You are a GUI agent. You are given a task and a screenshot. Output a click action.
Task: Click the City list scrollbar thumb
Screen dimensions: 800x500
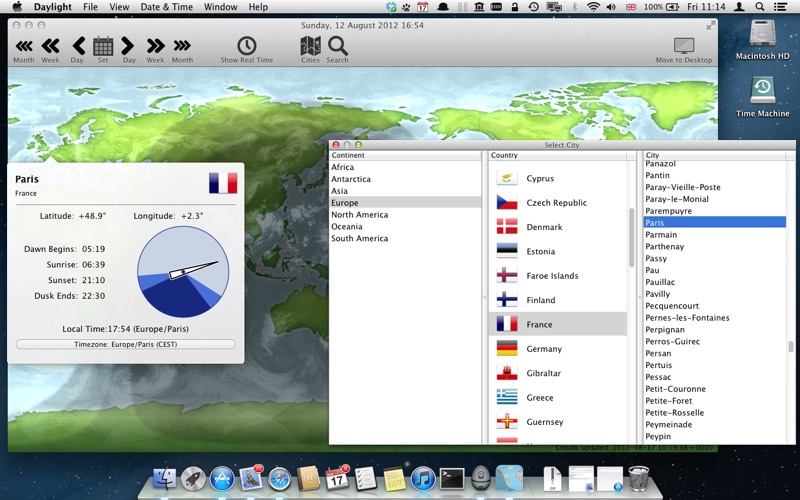tap(791, 347)
